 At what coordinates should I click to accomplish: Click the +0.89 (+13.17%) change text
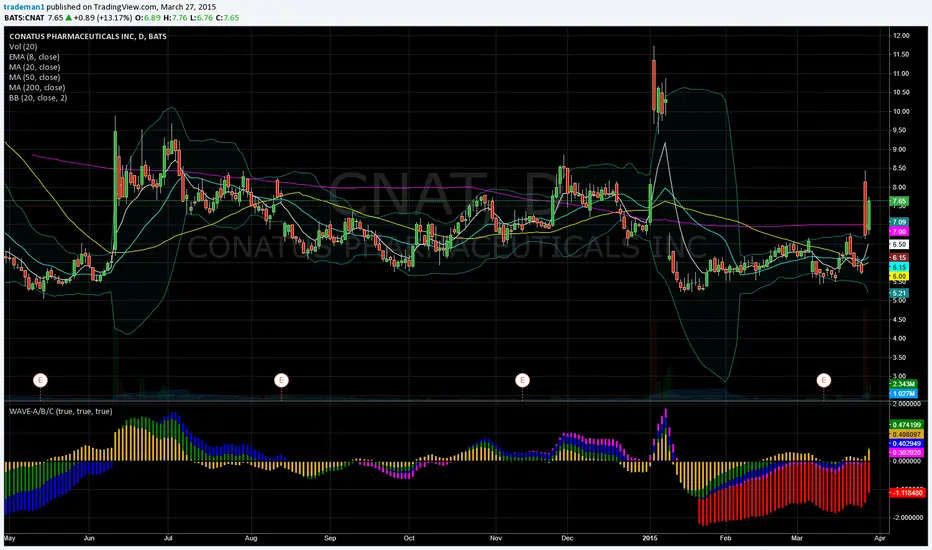103,18
